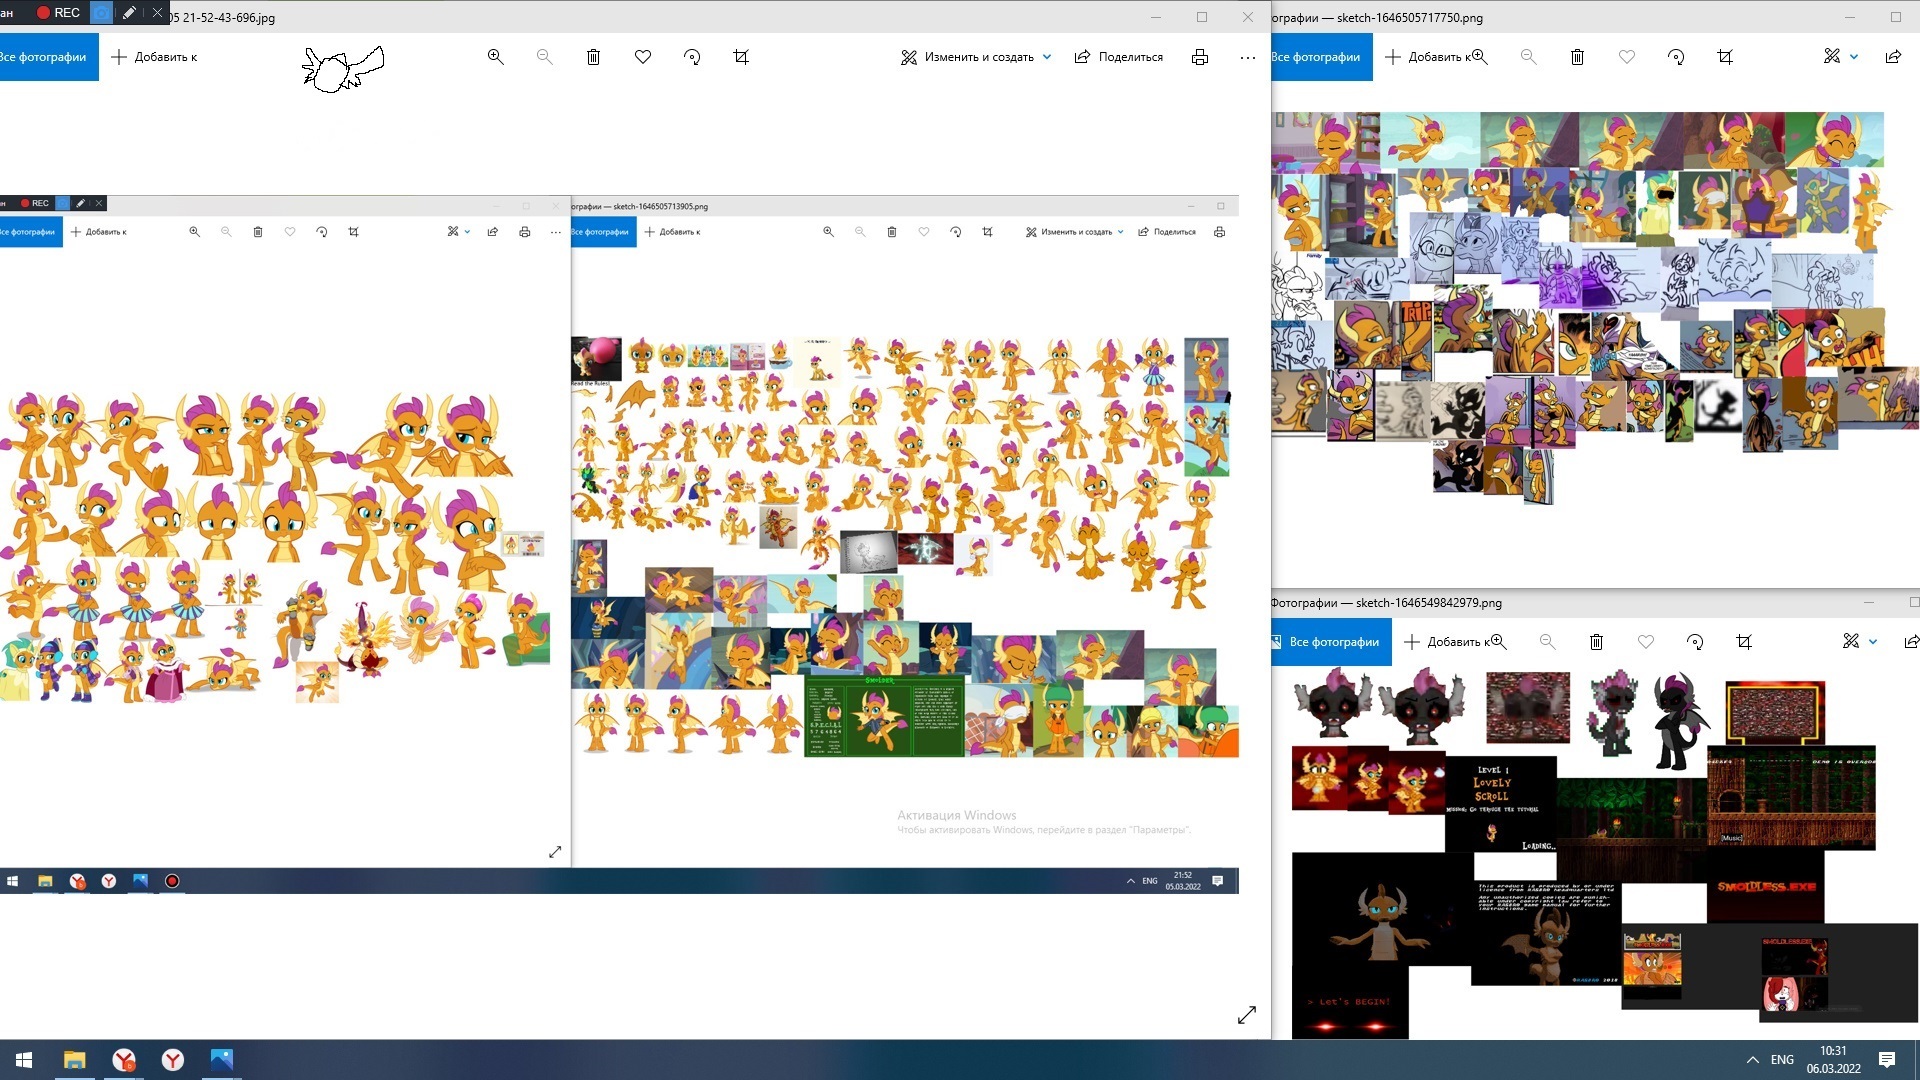Zoom out in the main Photos window
The height and width of the screenshot is (1080, 1920).
click(544, 57)
